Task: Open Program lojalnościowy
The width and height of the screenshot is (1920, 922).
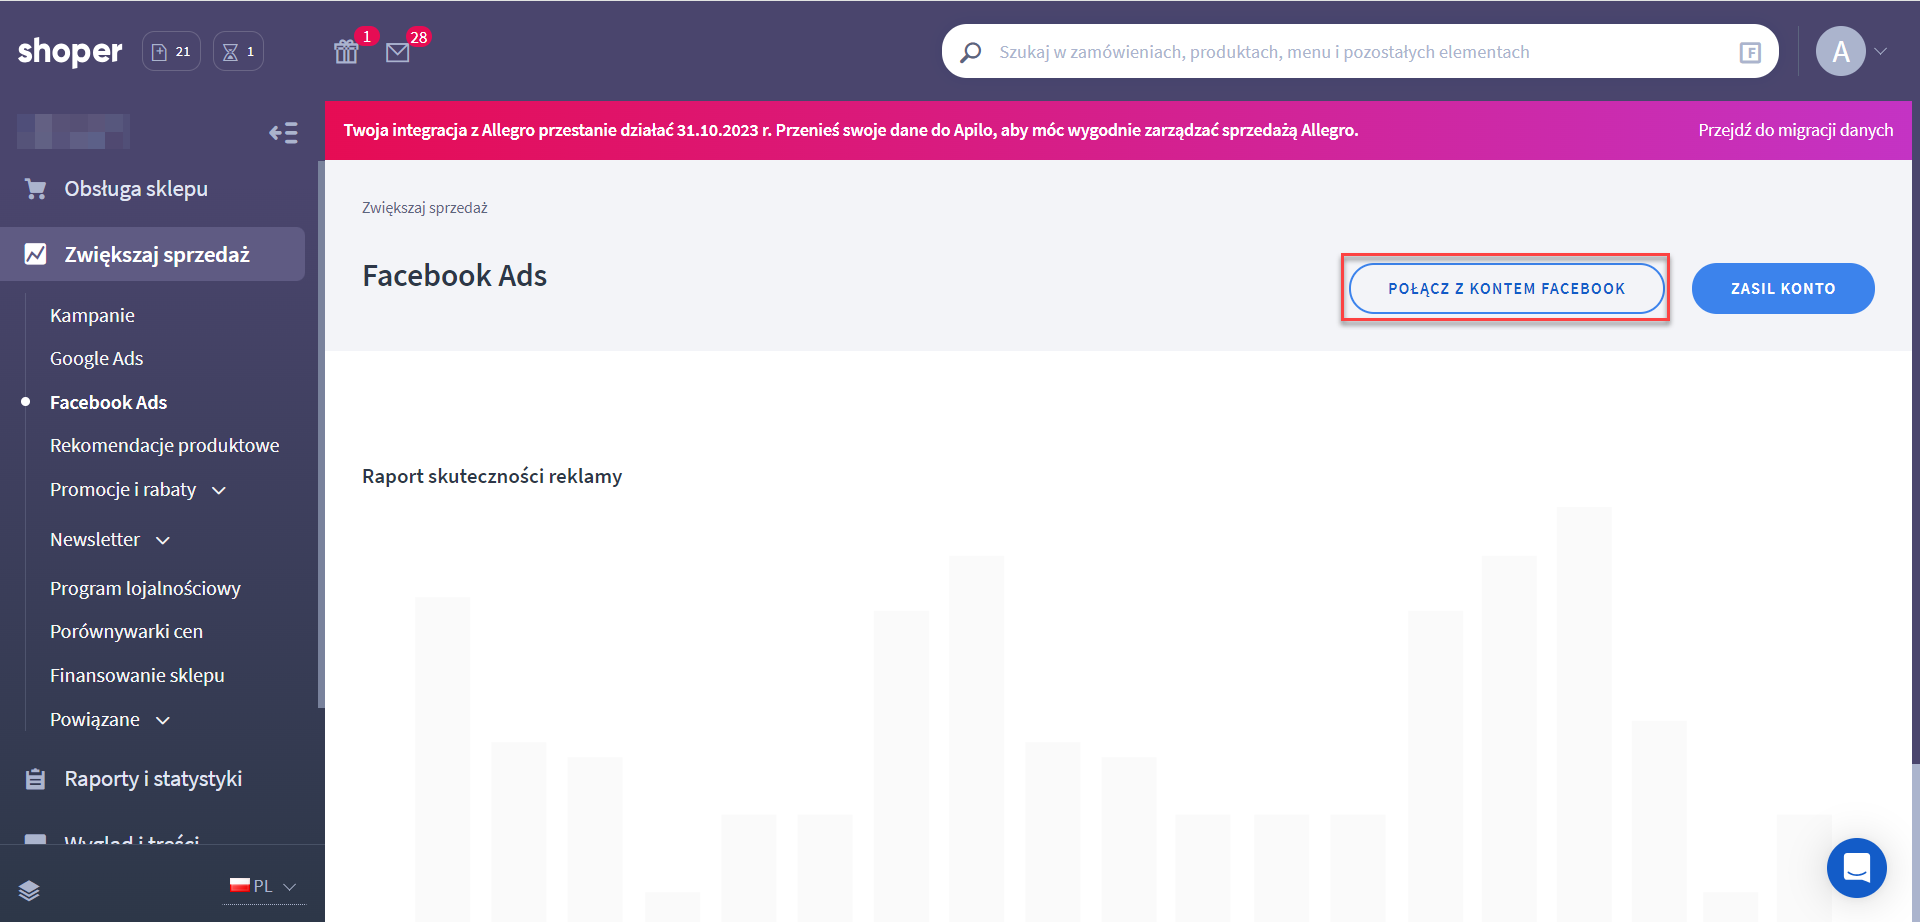Action: [x=145, y=589]
